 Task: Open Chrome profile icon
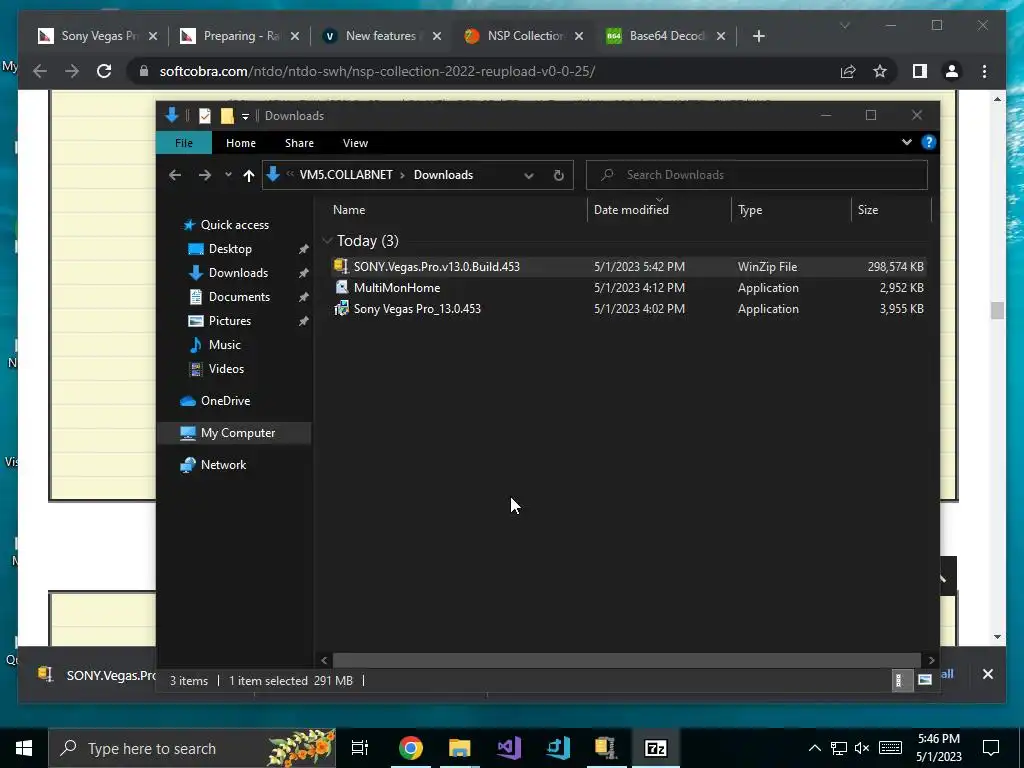(952, 71)
